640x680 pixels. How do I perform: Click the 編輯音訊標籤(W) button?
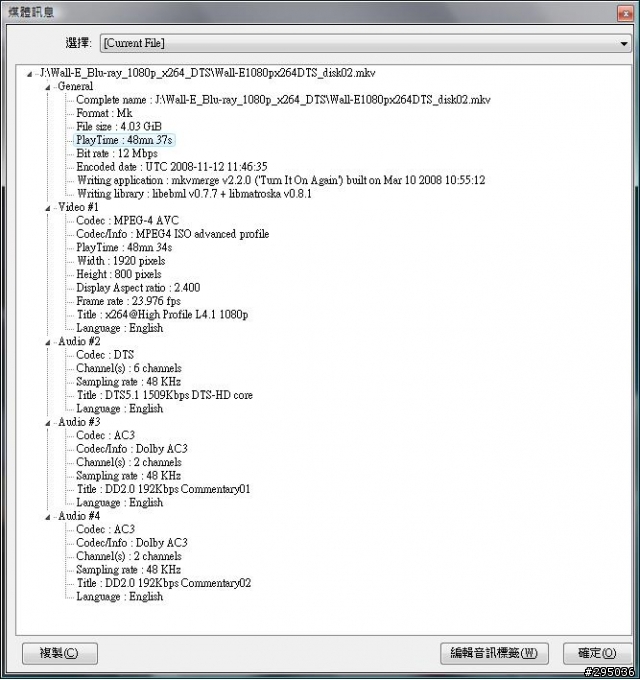(x=494, y=653)
